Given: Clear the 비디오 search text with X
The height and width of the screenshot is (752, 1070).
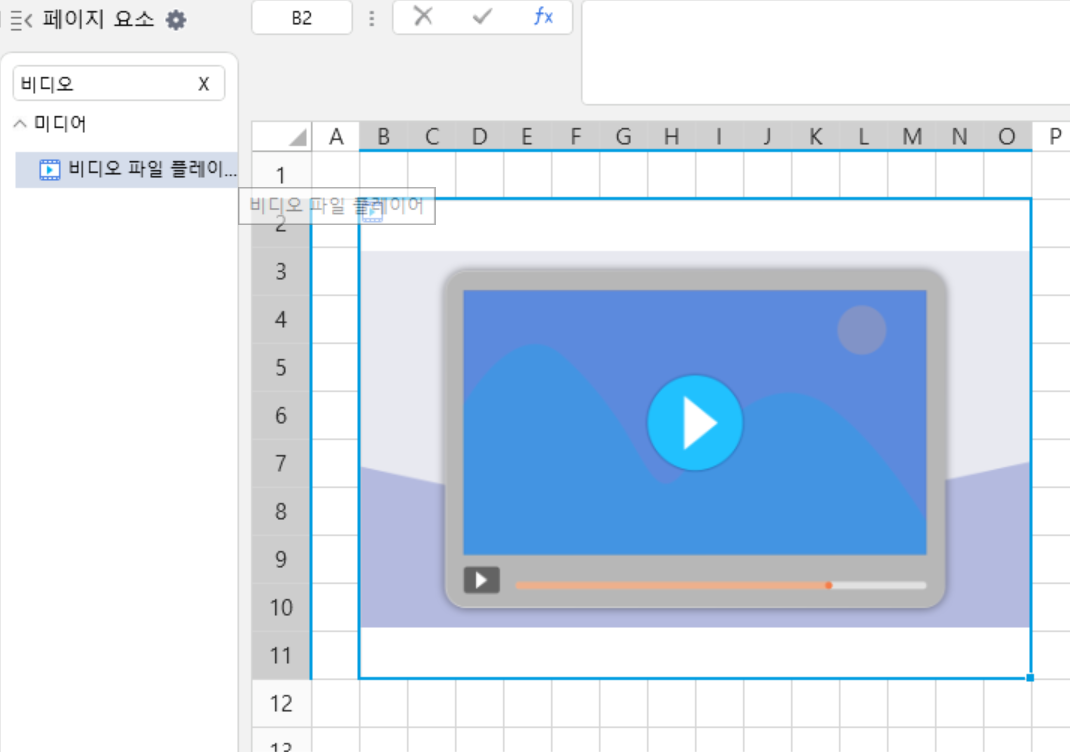Looking at the screenshot, I should coord(203,84).
